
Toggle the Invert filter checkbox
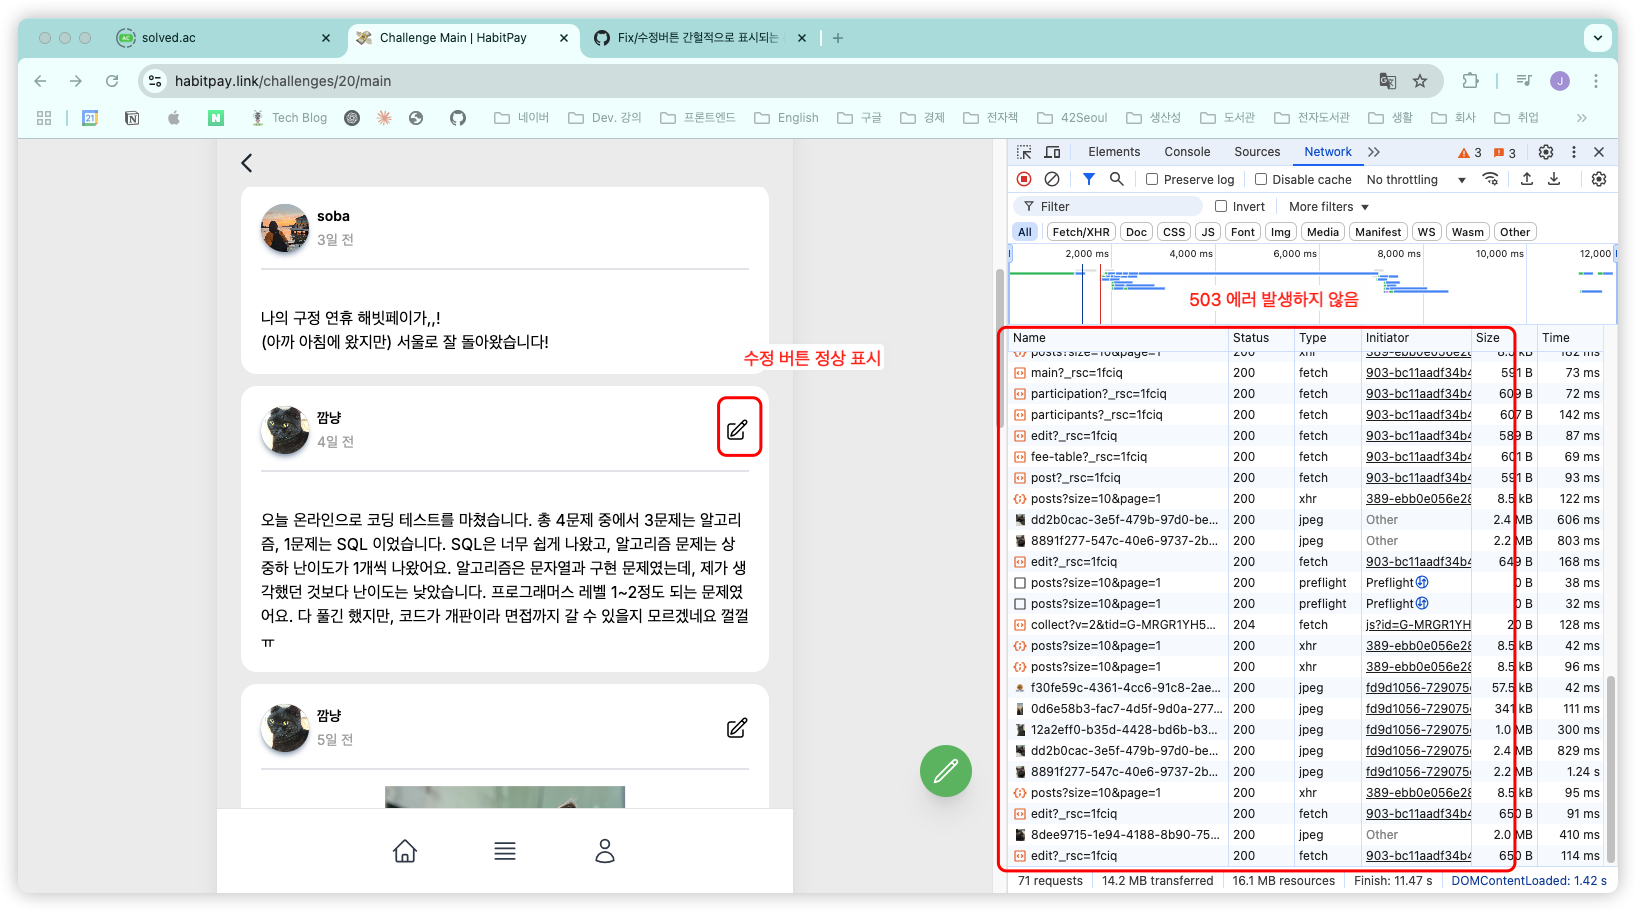(1221, 207)
